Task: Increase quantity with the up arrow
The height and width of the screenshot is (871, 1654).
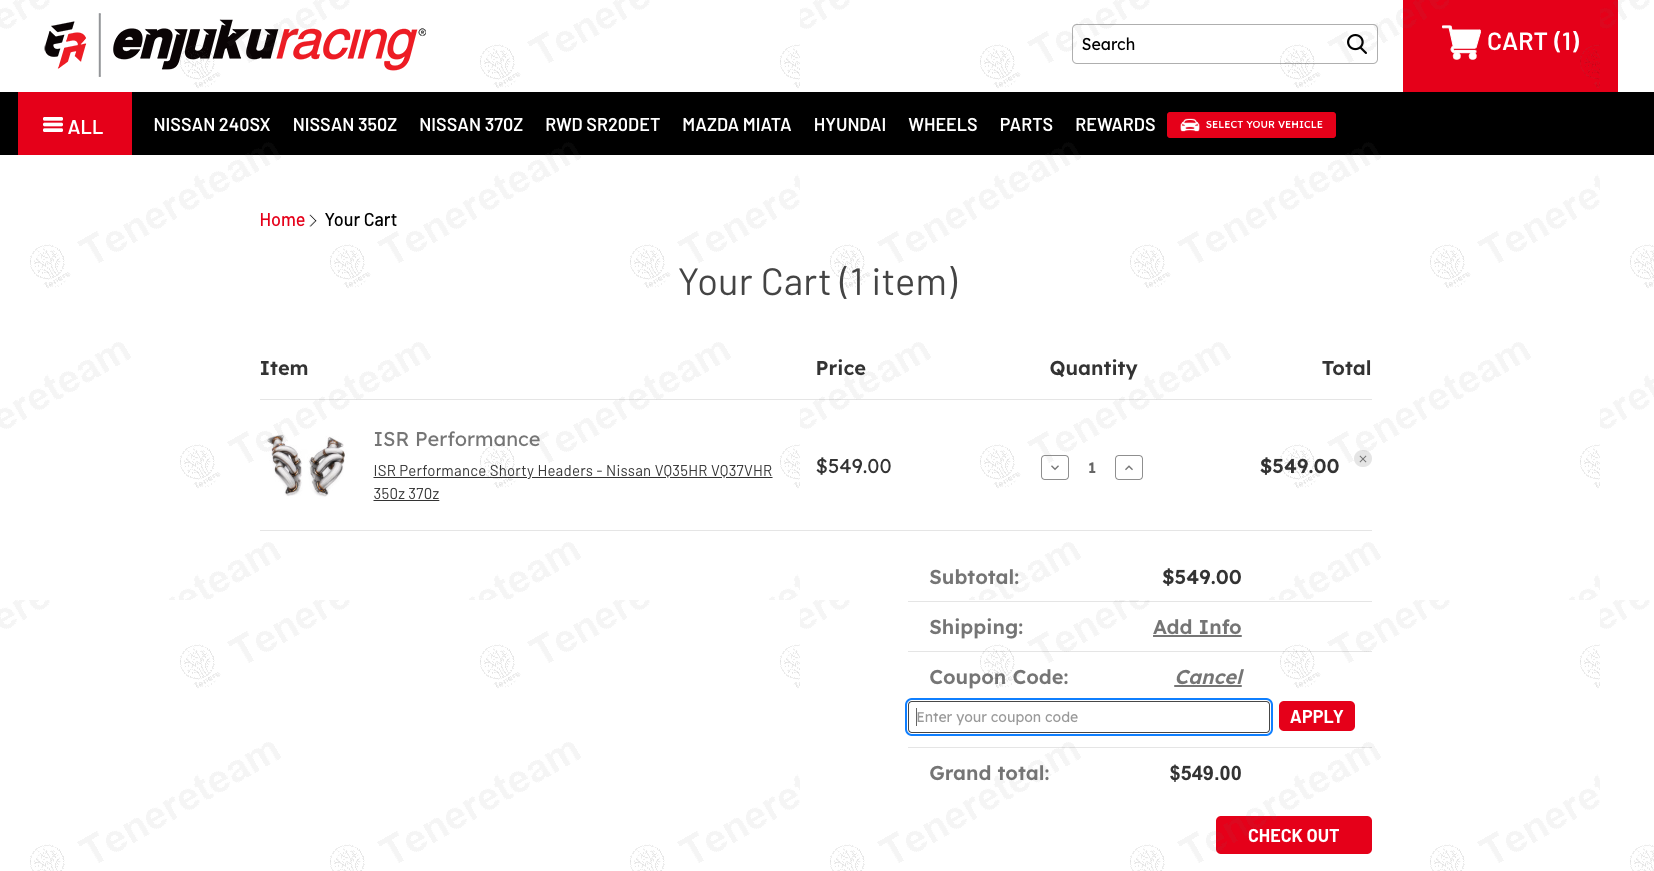Action: 1129,467
